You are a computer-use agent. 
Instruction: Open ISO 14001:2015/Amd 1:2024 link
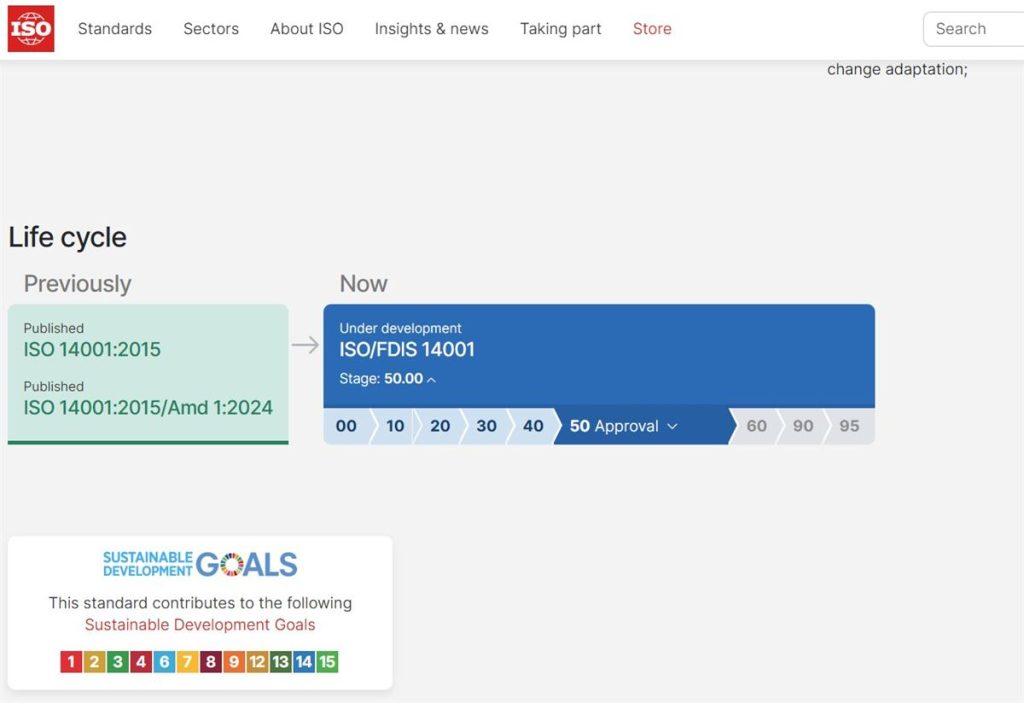148,408
